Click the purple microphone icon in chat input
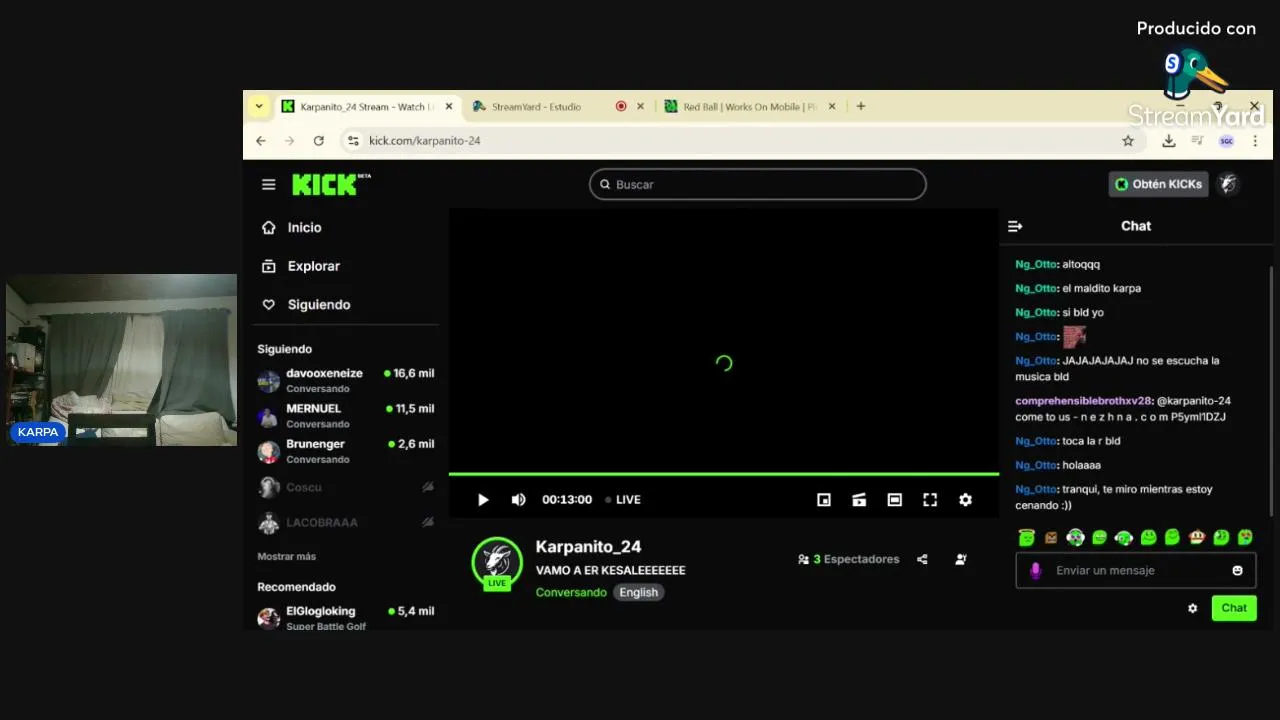Viewport: 1280px width, 720px height. 1035,570
